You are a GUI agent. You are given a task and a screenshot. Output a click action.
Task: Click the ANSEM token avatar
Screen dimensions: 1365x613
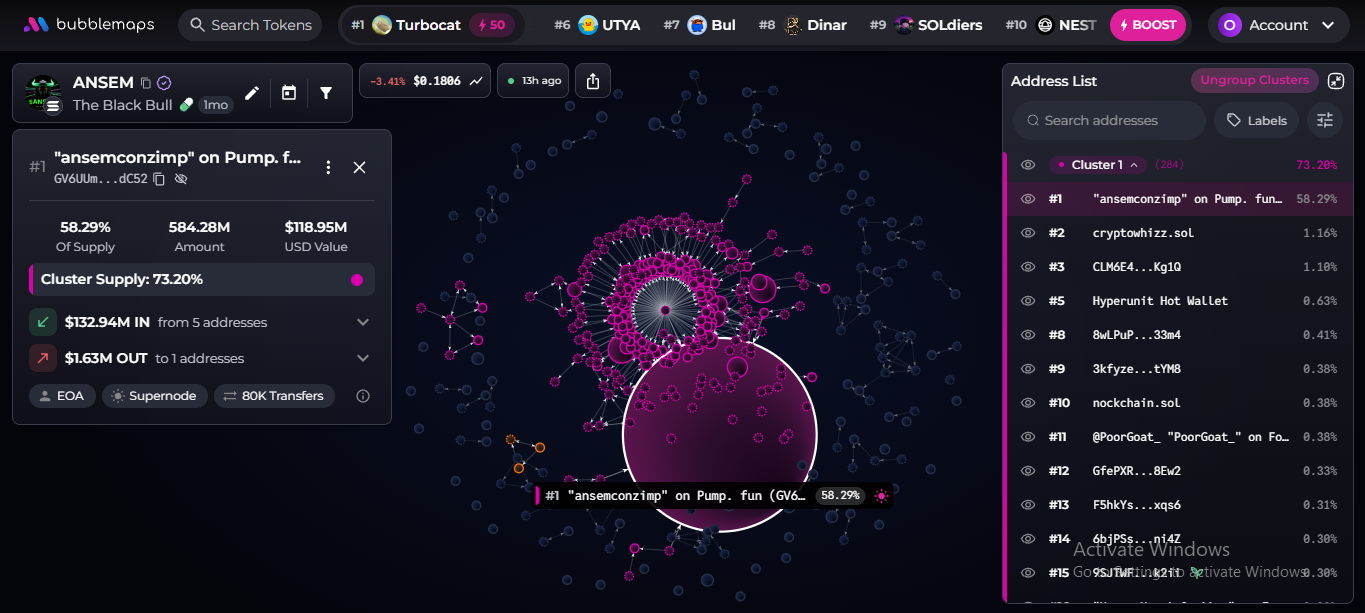click(43, 93)
